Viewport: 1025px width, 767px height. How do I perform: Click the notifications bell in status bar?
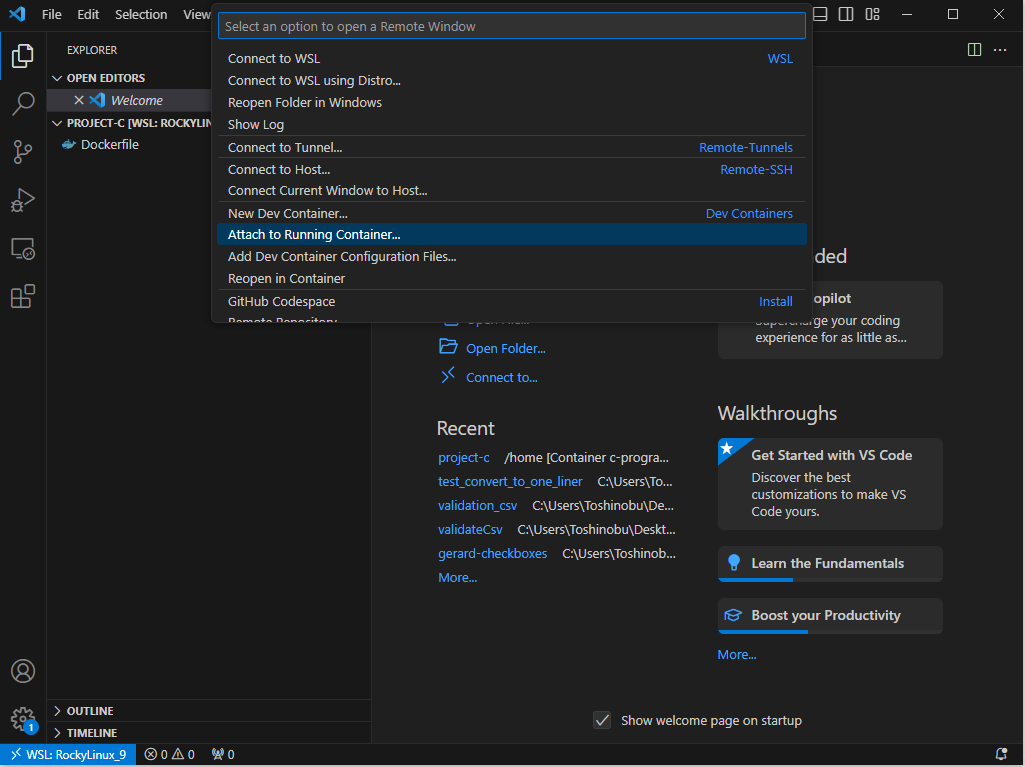pyautogui.click(x=1001, y=755)
